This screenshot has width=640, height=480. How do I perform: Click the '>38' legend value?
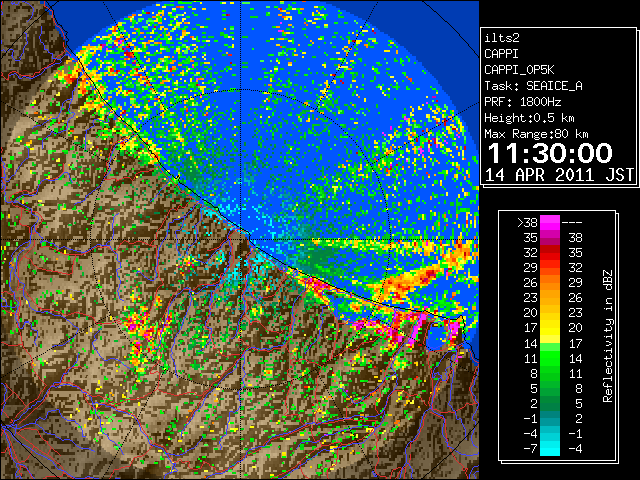[x=527, y=222]
